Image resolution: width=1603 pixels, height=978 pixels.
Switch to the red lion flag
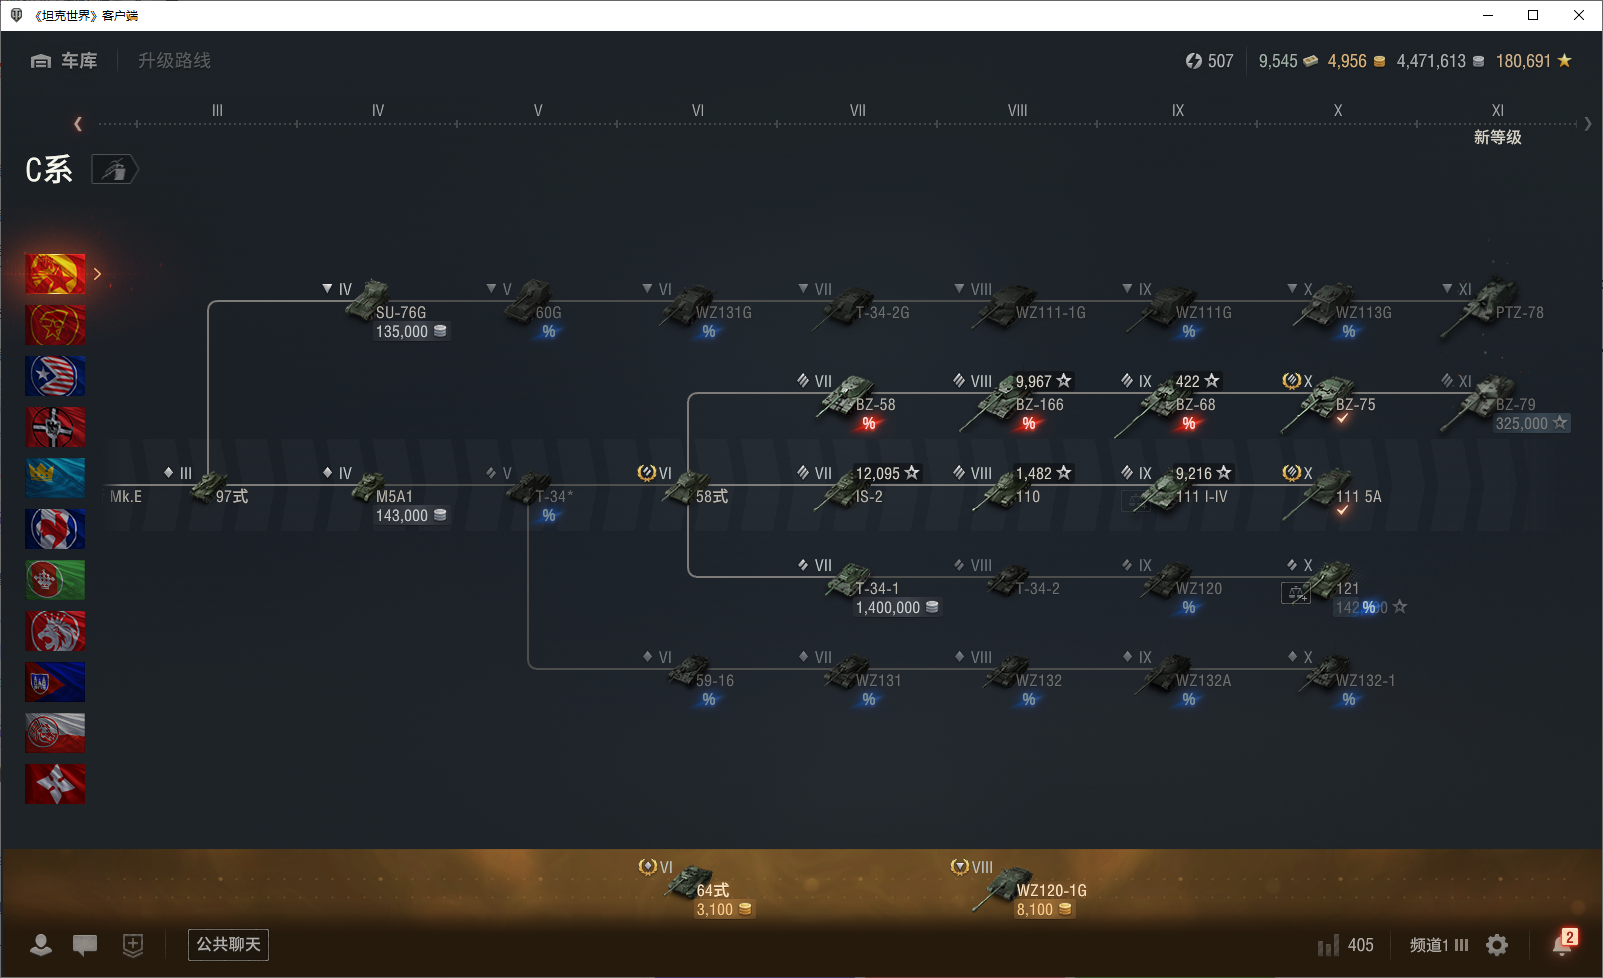click(55, 631)
